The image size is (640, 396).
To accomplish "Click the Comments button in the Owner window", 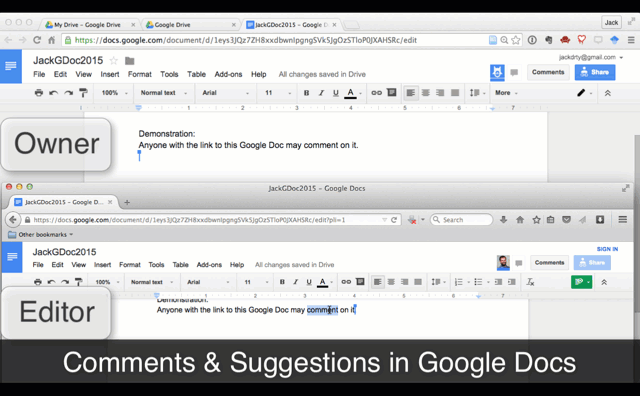I will [x=548, y=72].
